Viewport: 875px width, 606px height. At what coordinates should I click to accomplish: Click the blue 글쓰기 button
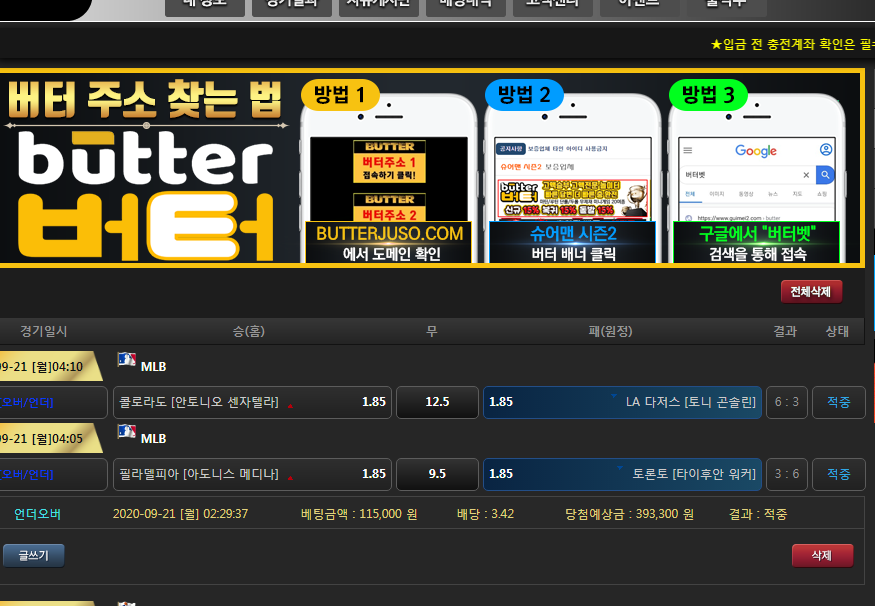tap(33, 555)
